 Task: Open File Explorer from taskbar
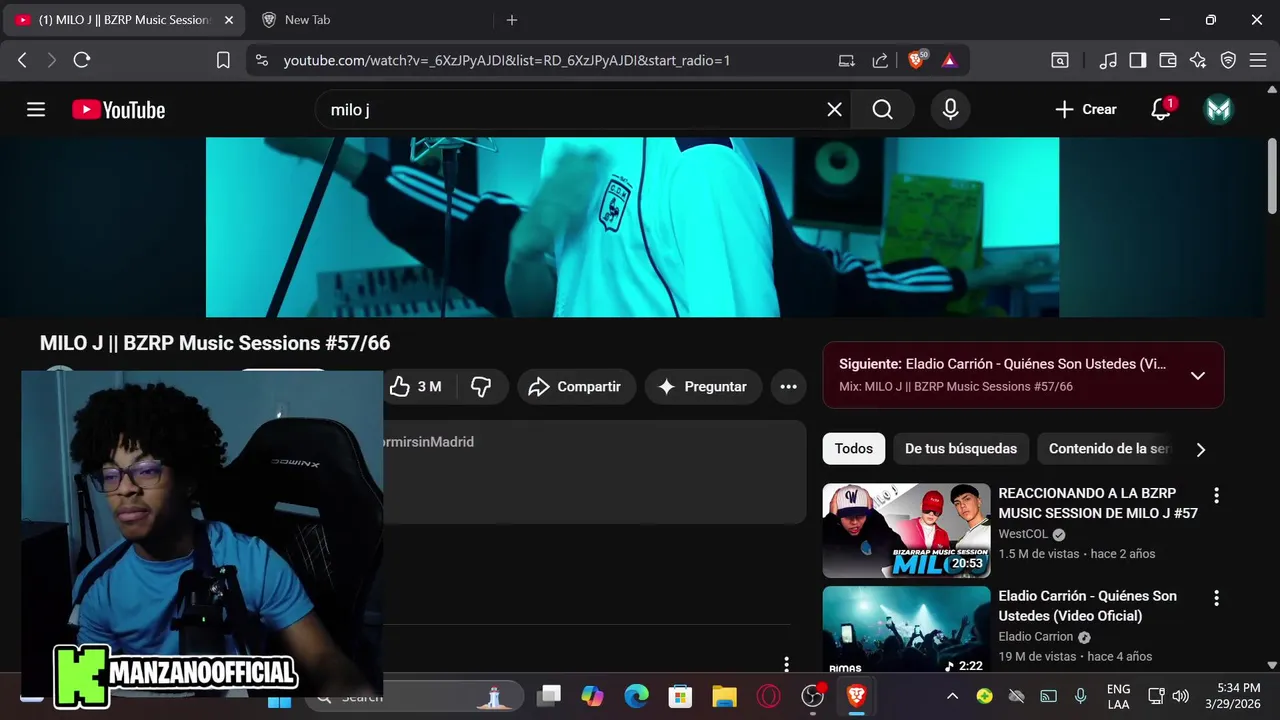725,696
